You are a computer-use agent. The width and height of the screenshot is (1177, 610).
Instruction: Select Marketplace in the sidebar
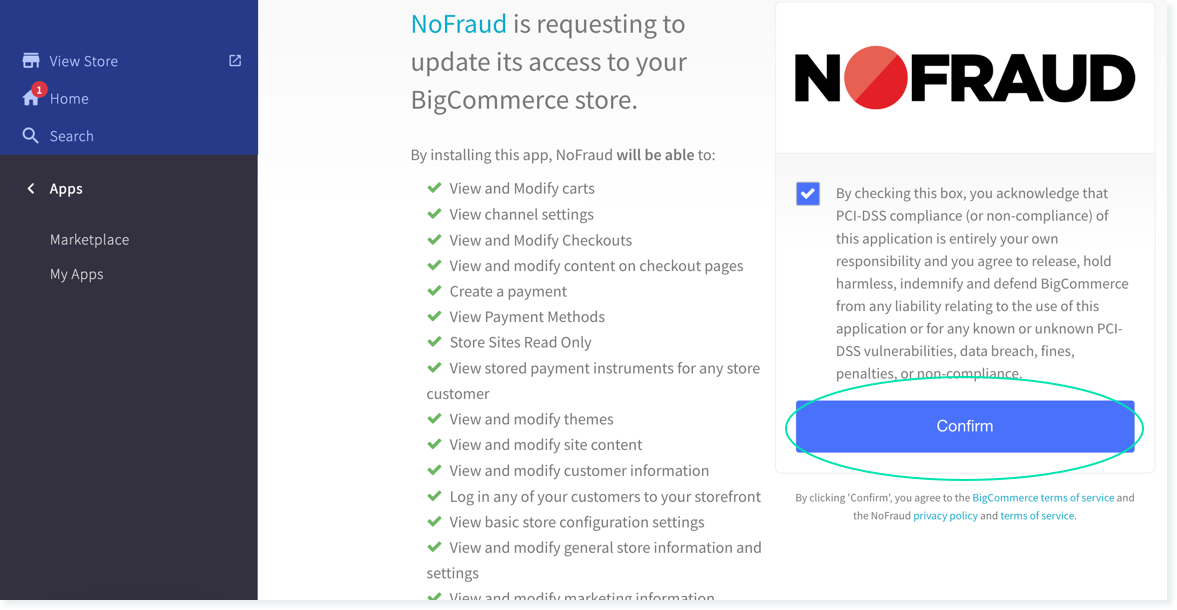pos(89,239)
